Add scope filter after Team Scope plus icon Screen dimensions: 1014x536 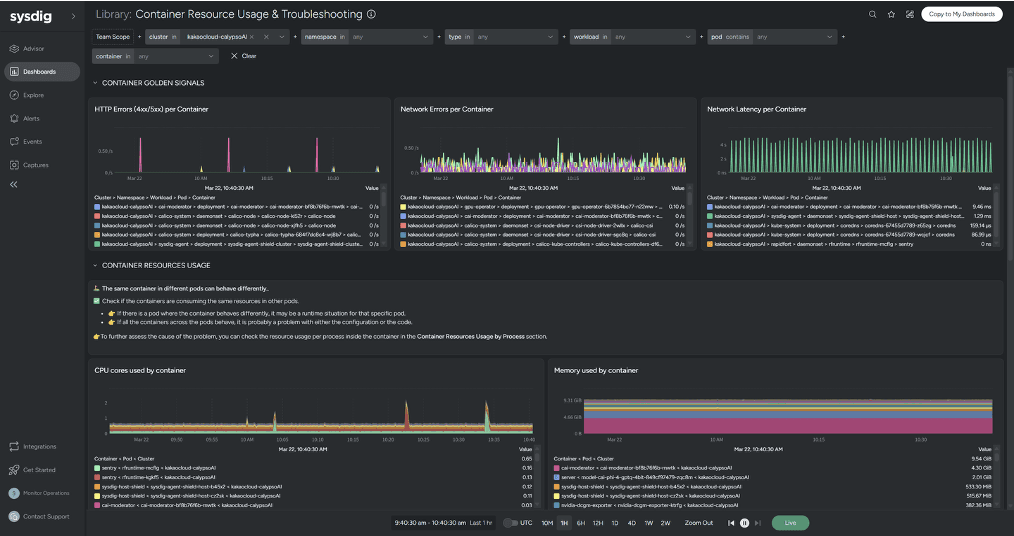(139, 37)
